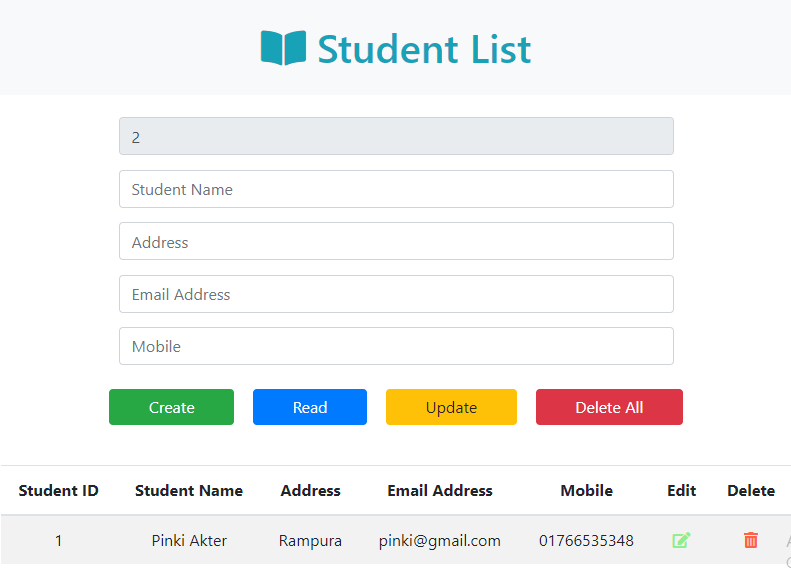Click the Student Name input field

pyautogui.click(x=396, y=189)
